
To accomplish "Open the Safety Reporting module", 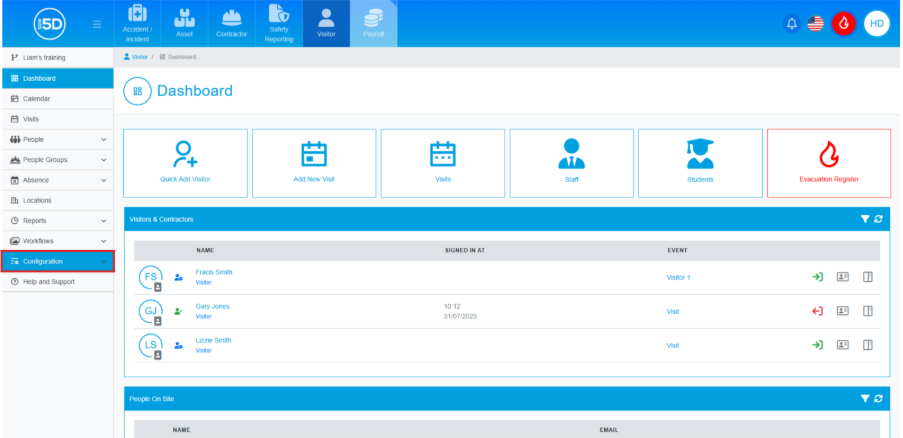I will point(279,24).
